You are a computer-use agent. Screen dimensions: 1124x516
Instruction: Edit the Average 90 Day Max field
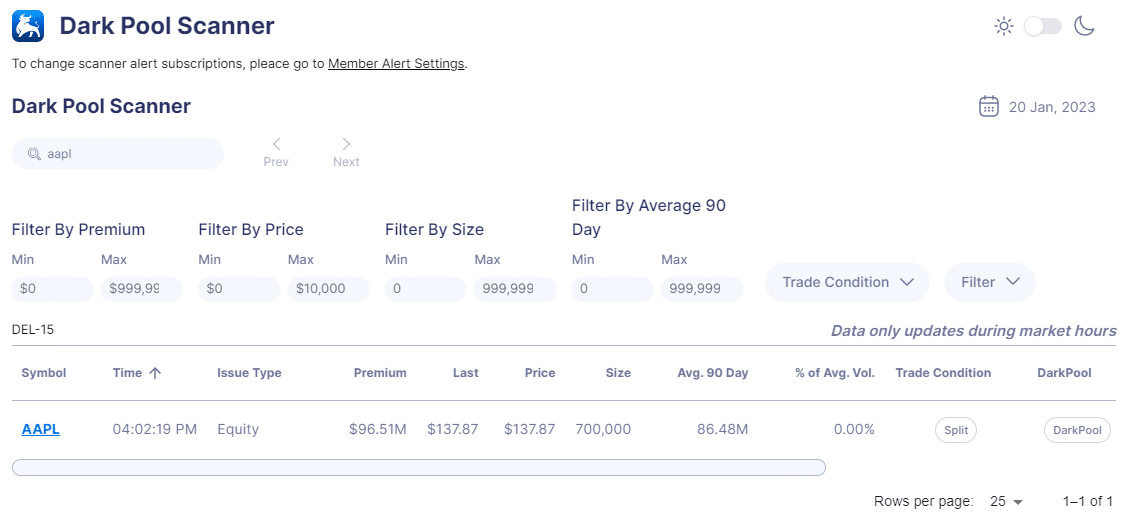(x=702, y=290)
